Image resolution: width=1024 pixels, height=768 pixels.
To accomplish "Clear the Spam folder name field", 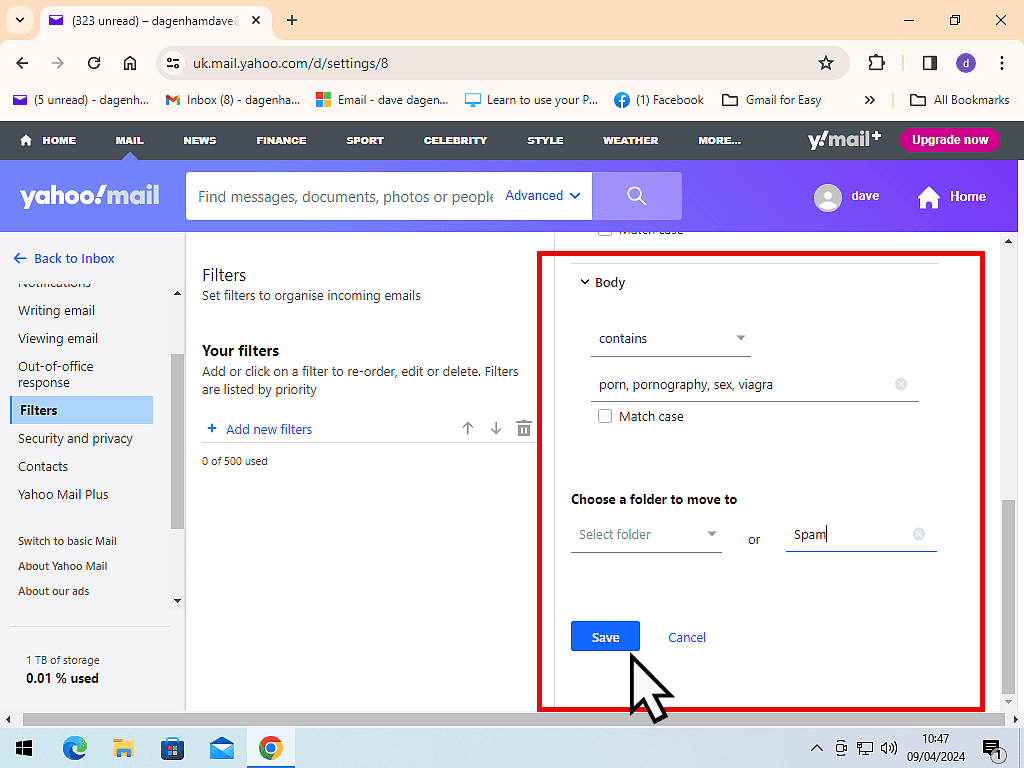I will 918,534.
